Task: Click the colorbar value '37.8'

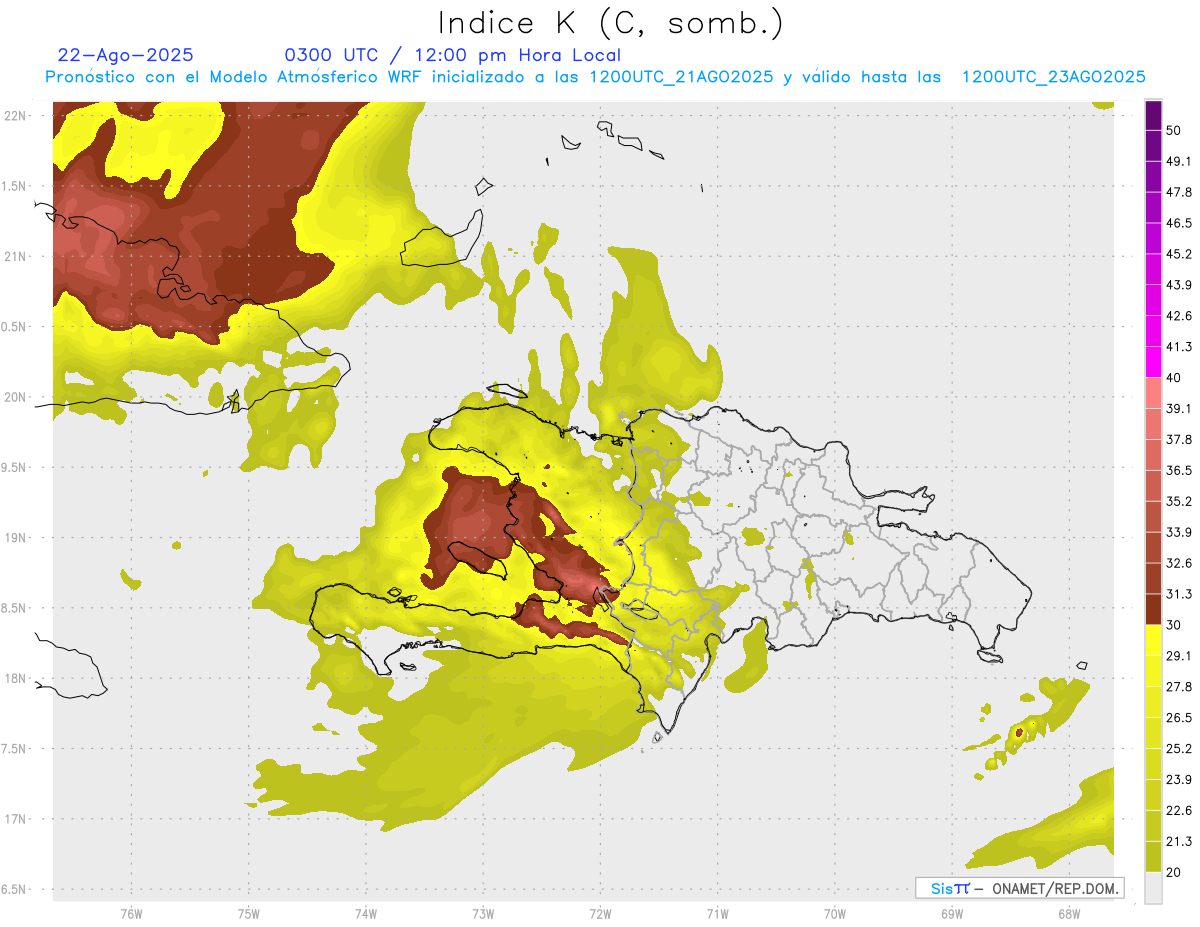Action: (x=1180, y=439)
